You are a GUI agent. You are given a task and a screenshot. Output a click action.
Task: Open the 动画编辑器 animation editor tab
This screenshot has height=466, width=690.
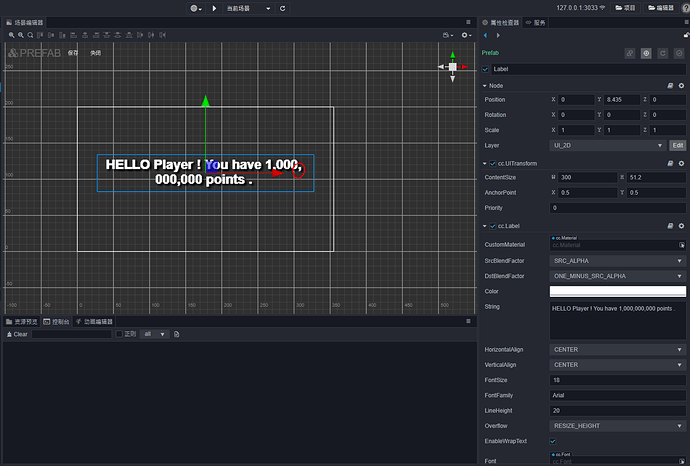pyautogui.click(x=94, y=322)
